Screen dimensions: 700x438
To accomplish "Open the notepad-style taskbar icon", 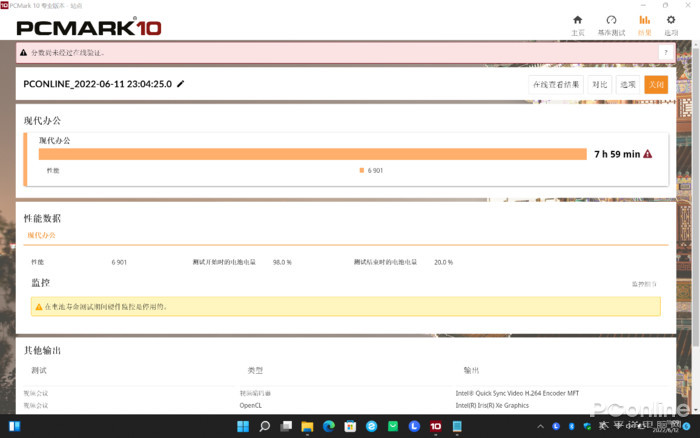I will 457,426.
